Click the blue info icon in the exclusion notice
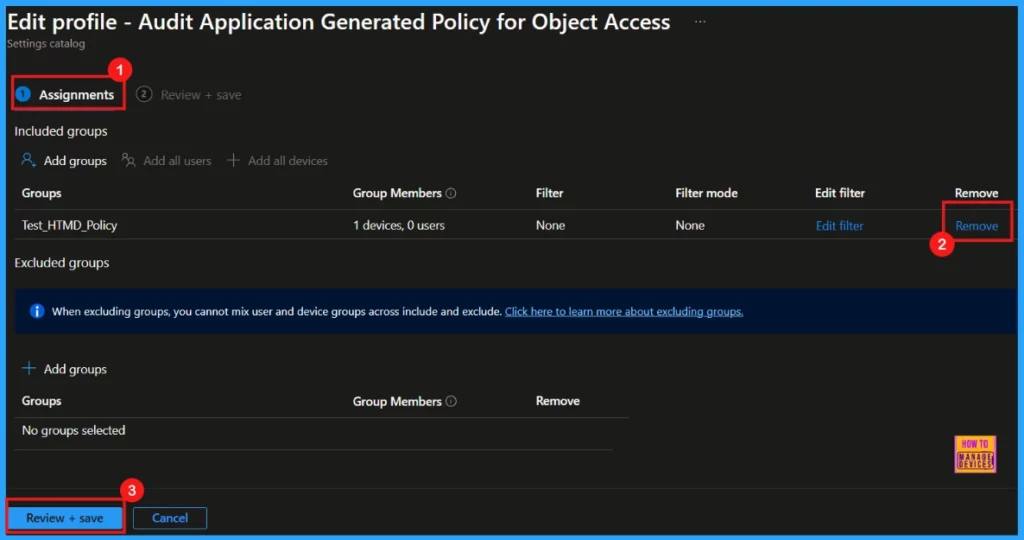Screen dimensions: 1024x540 (37, 311)
